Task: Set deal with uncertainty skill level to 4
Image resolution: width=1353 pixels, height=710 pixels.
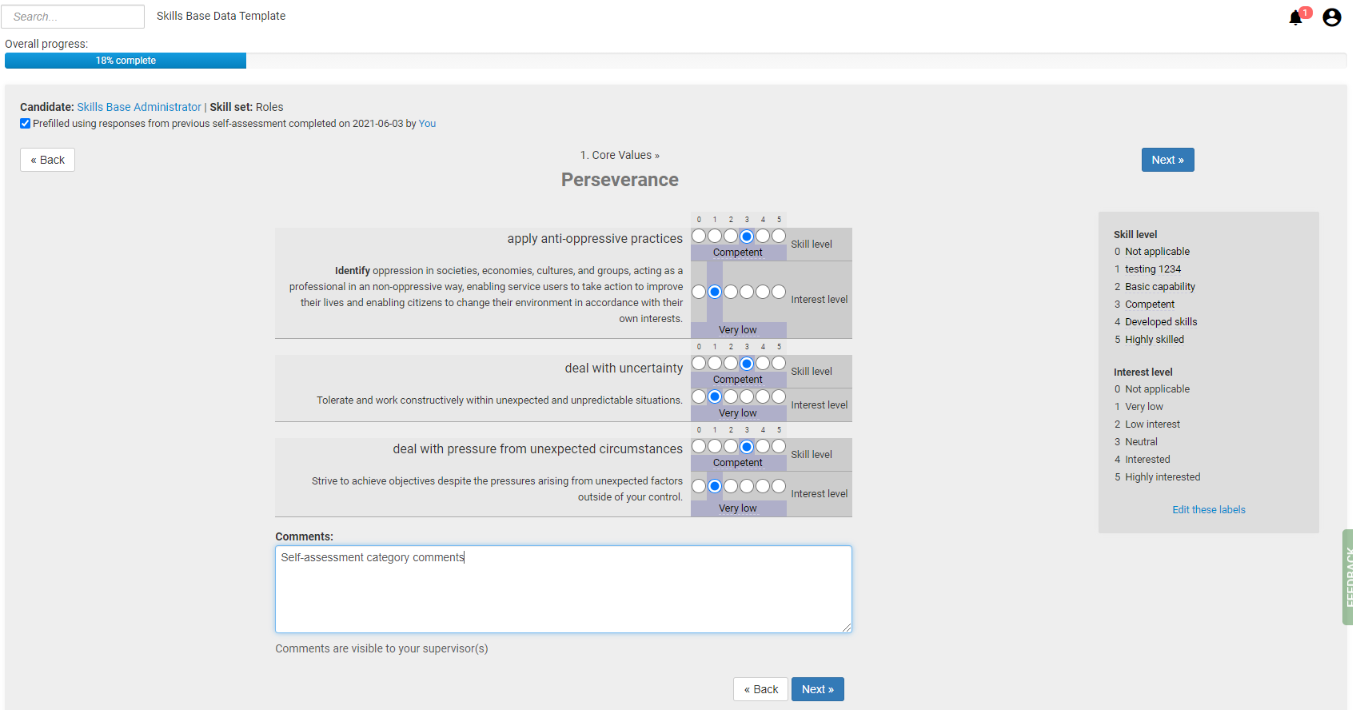Action: (762, 363)
